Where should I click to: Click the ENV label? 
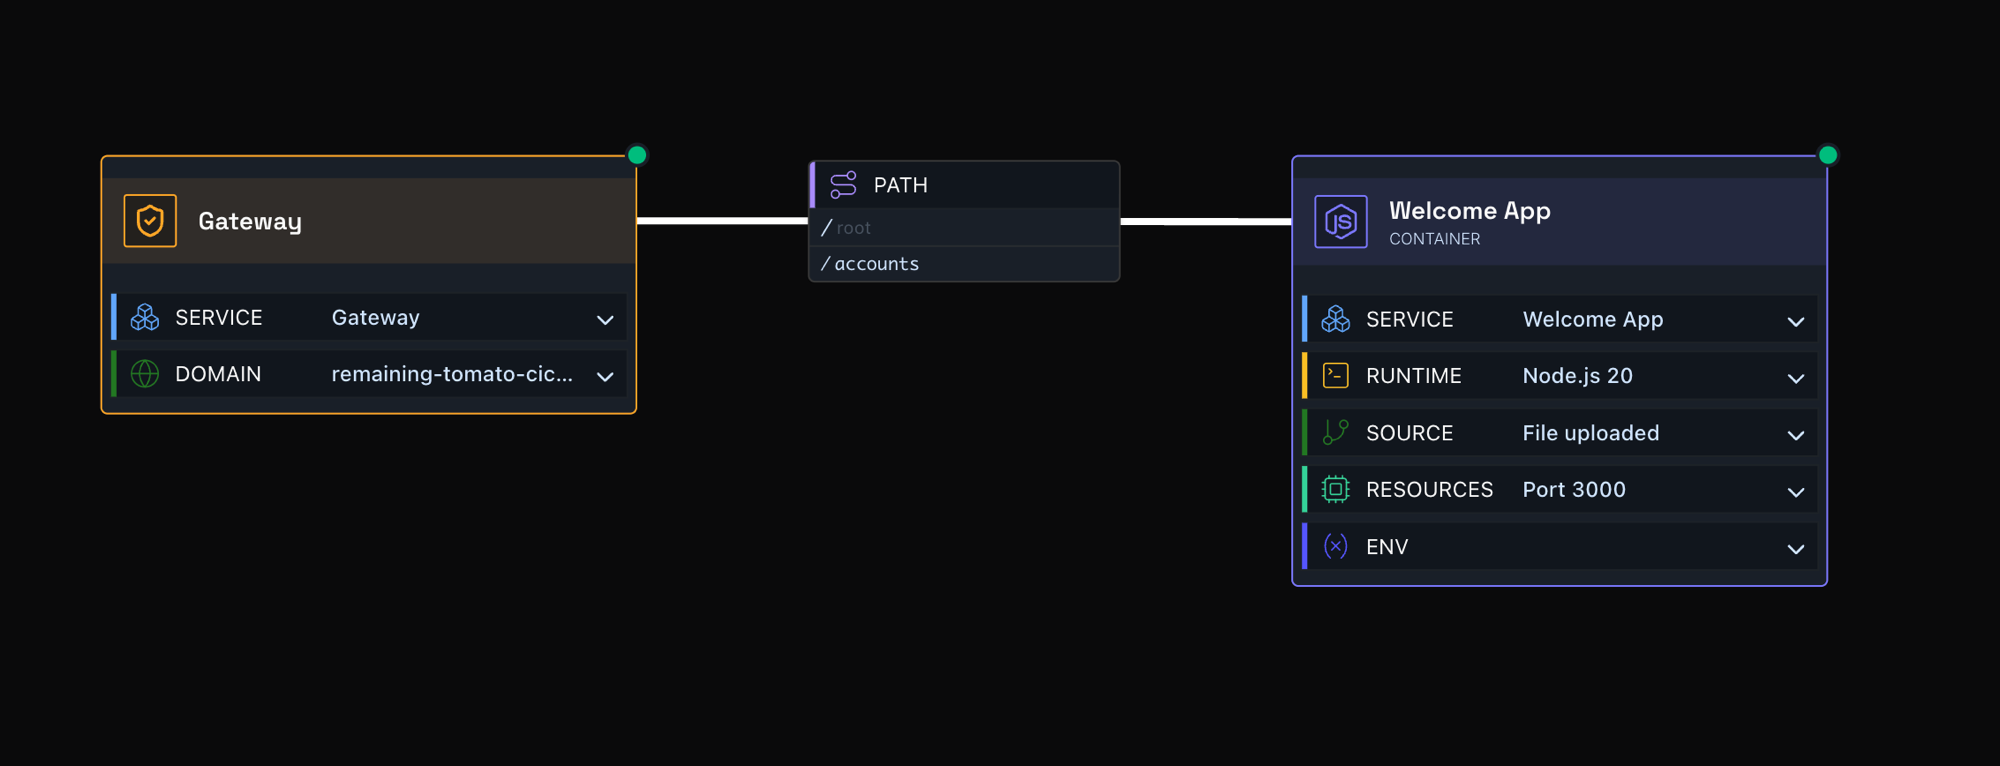coord(1387,547)
